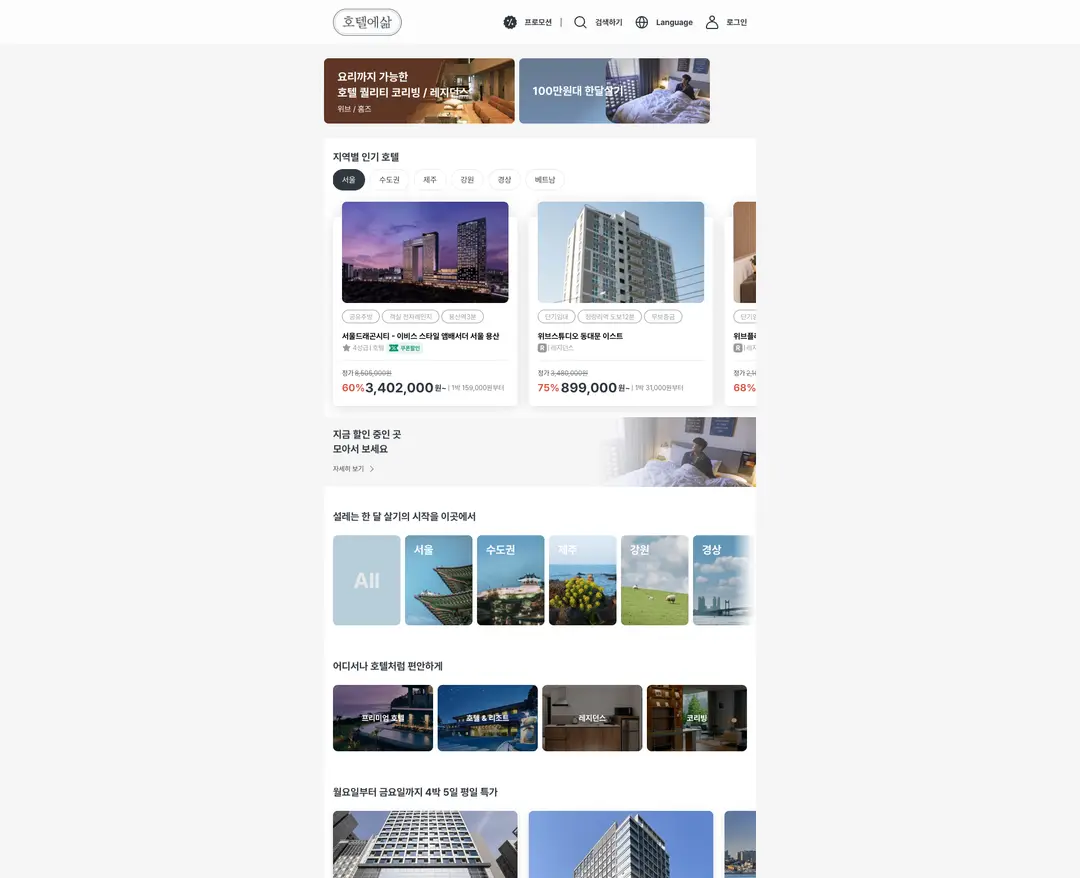Click the 위브스튜디오 동대문 이스트 title
The height and width of the screenshot is (878, 1080).
pos(580,336)
